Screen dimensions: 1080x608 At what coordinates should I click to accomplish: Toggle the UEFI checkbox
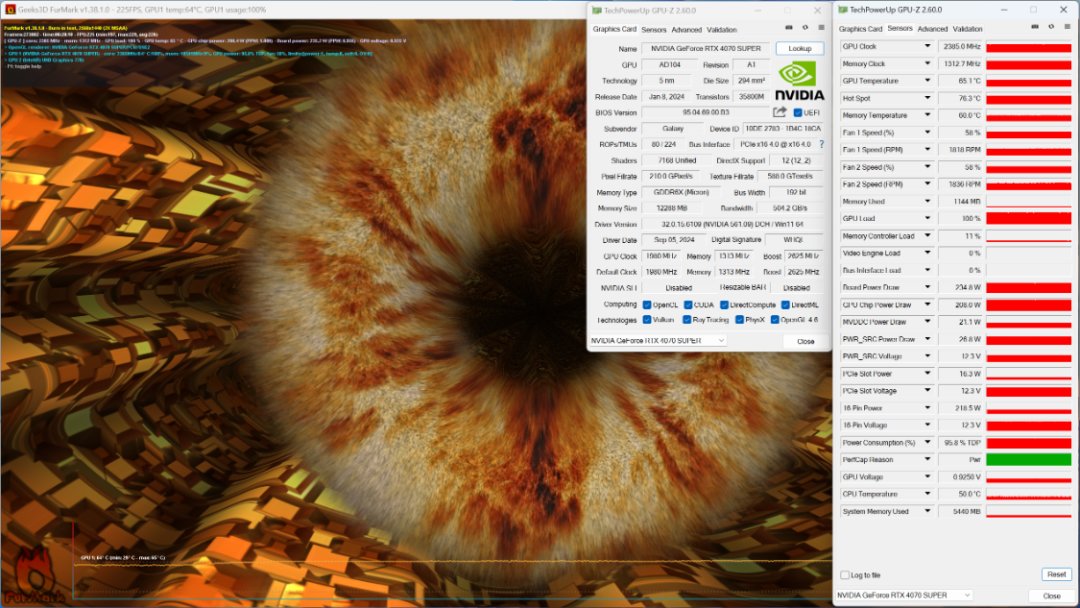(798, 113)
